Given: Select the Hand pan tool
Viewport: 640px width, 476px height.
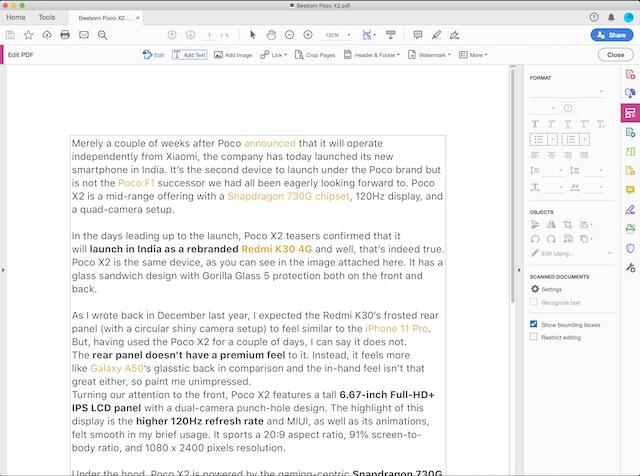Looking at the screenshot, I should [x=272, y=35].
